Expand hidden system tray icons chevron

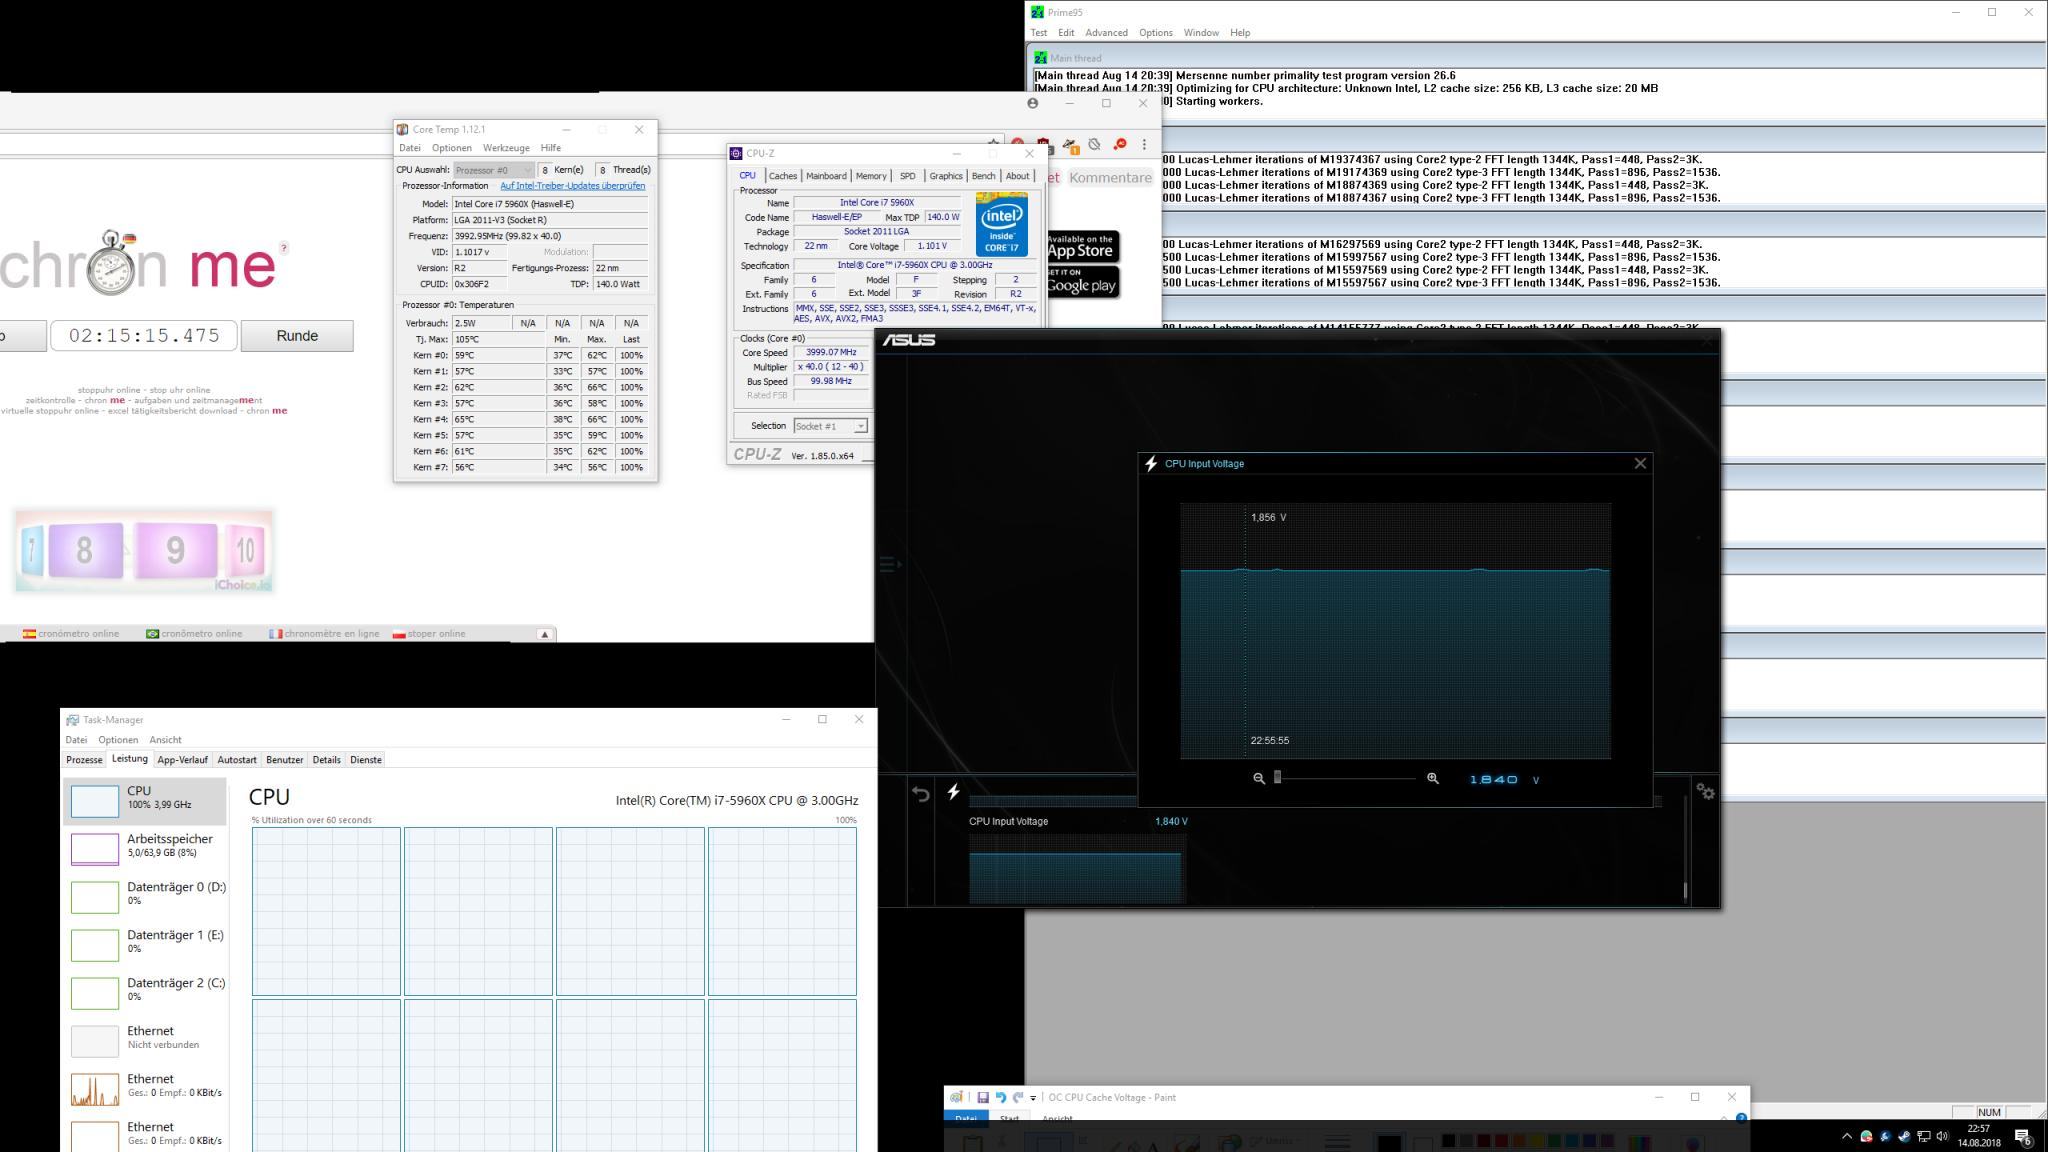click(x=1846, y=1136)
